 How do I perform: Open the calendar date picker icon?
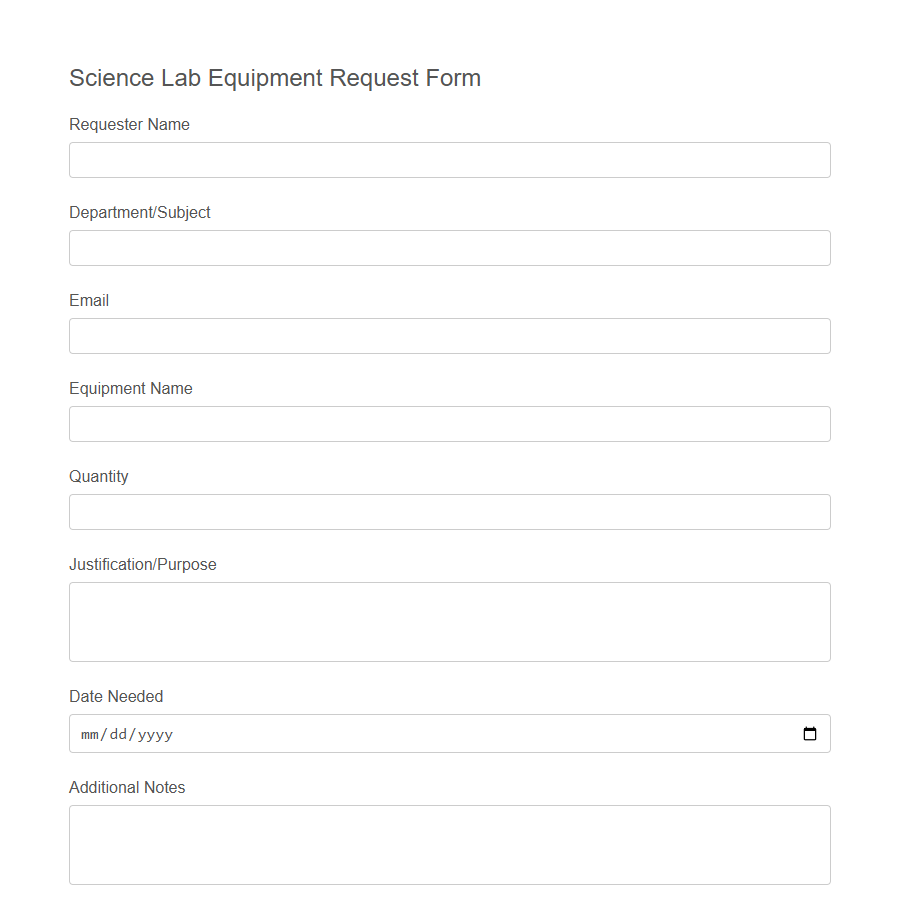808,733
